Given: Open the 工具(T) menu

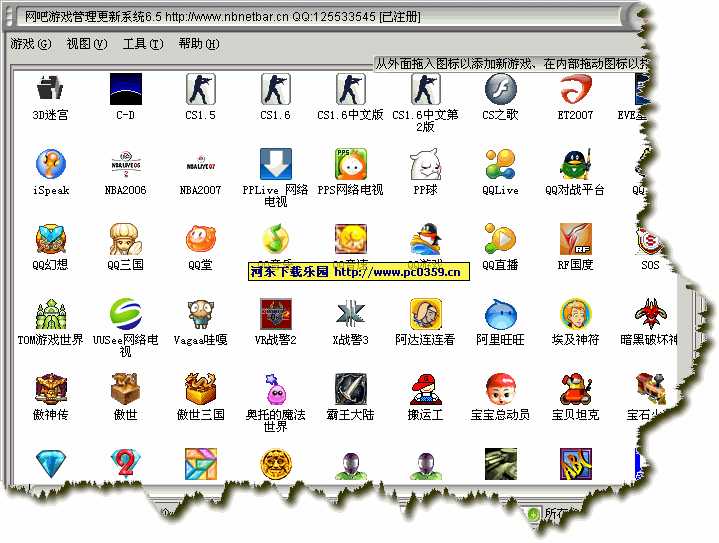Looking at the screenshot, I should pyautogui.click(x=143, y=44).
